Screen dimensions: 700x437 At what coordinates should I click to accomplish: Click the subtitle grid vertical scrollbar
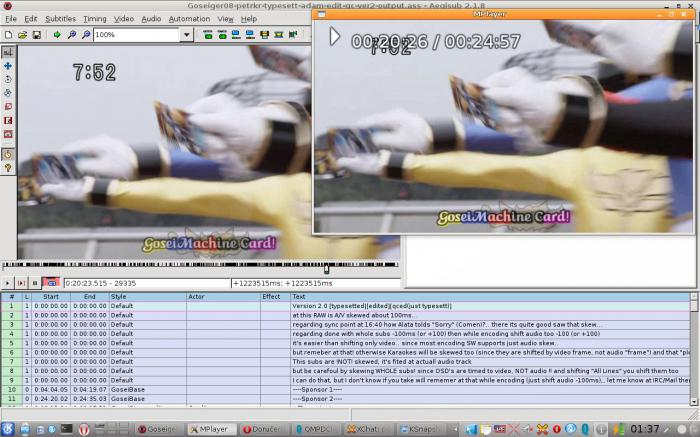point(694,349)
